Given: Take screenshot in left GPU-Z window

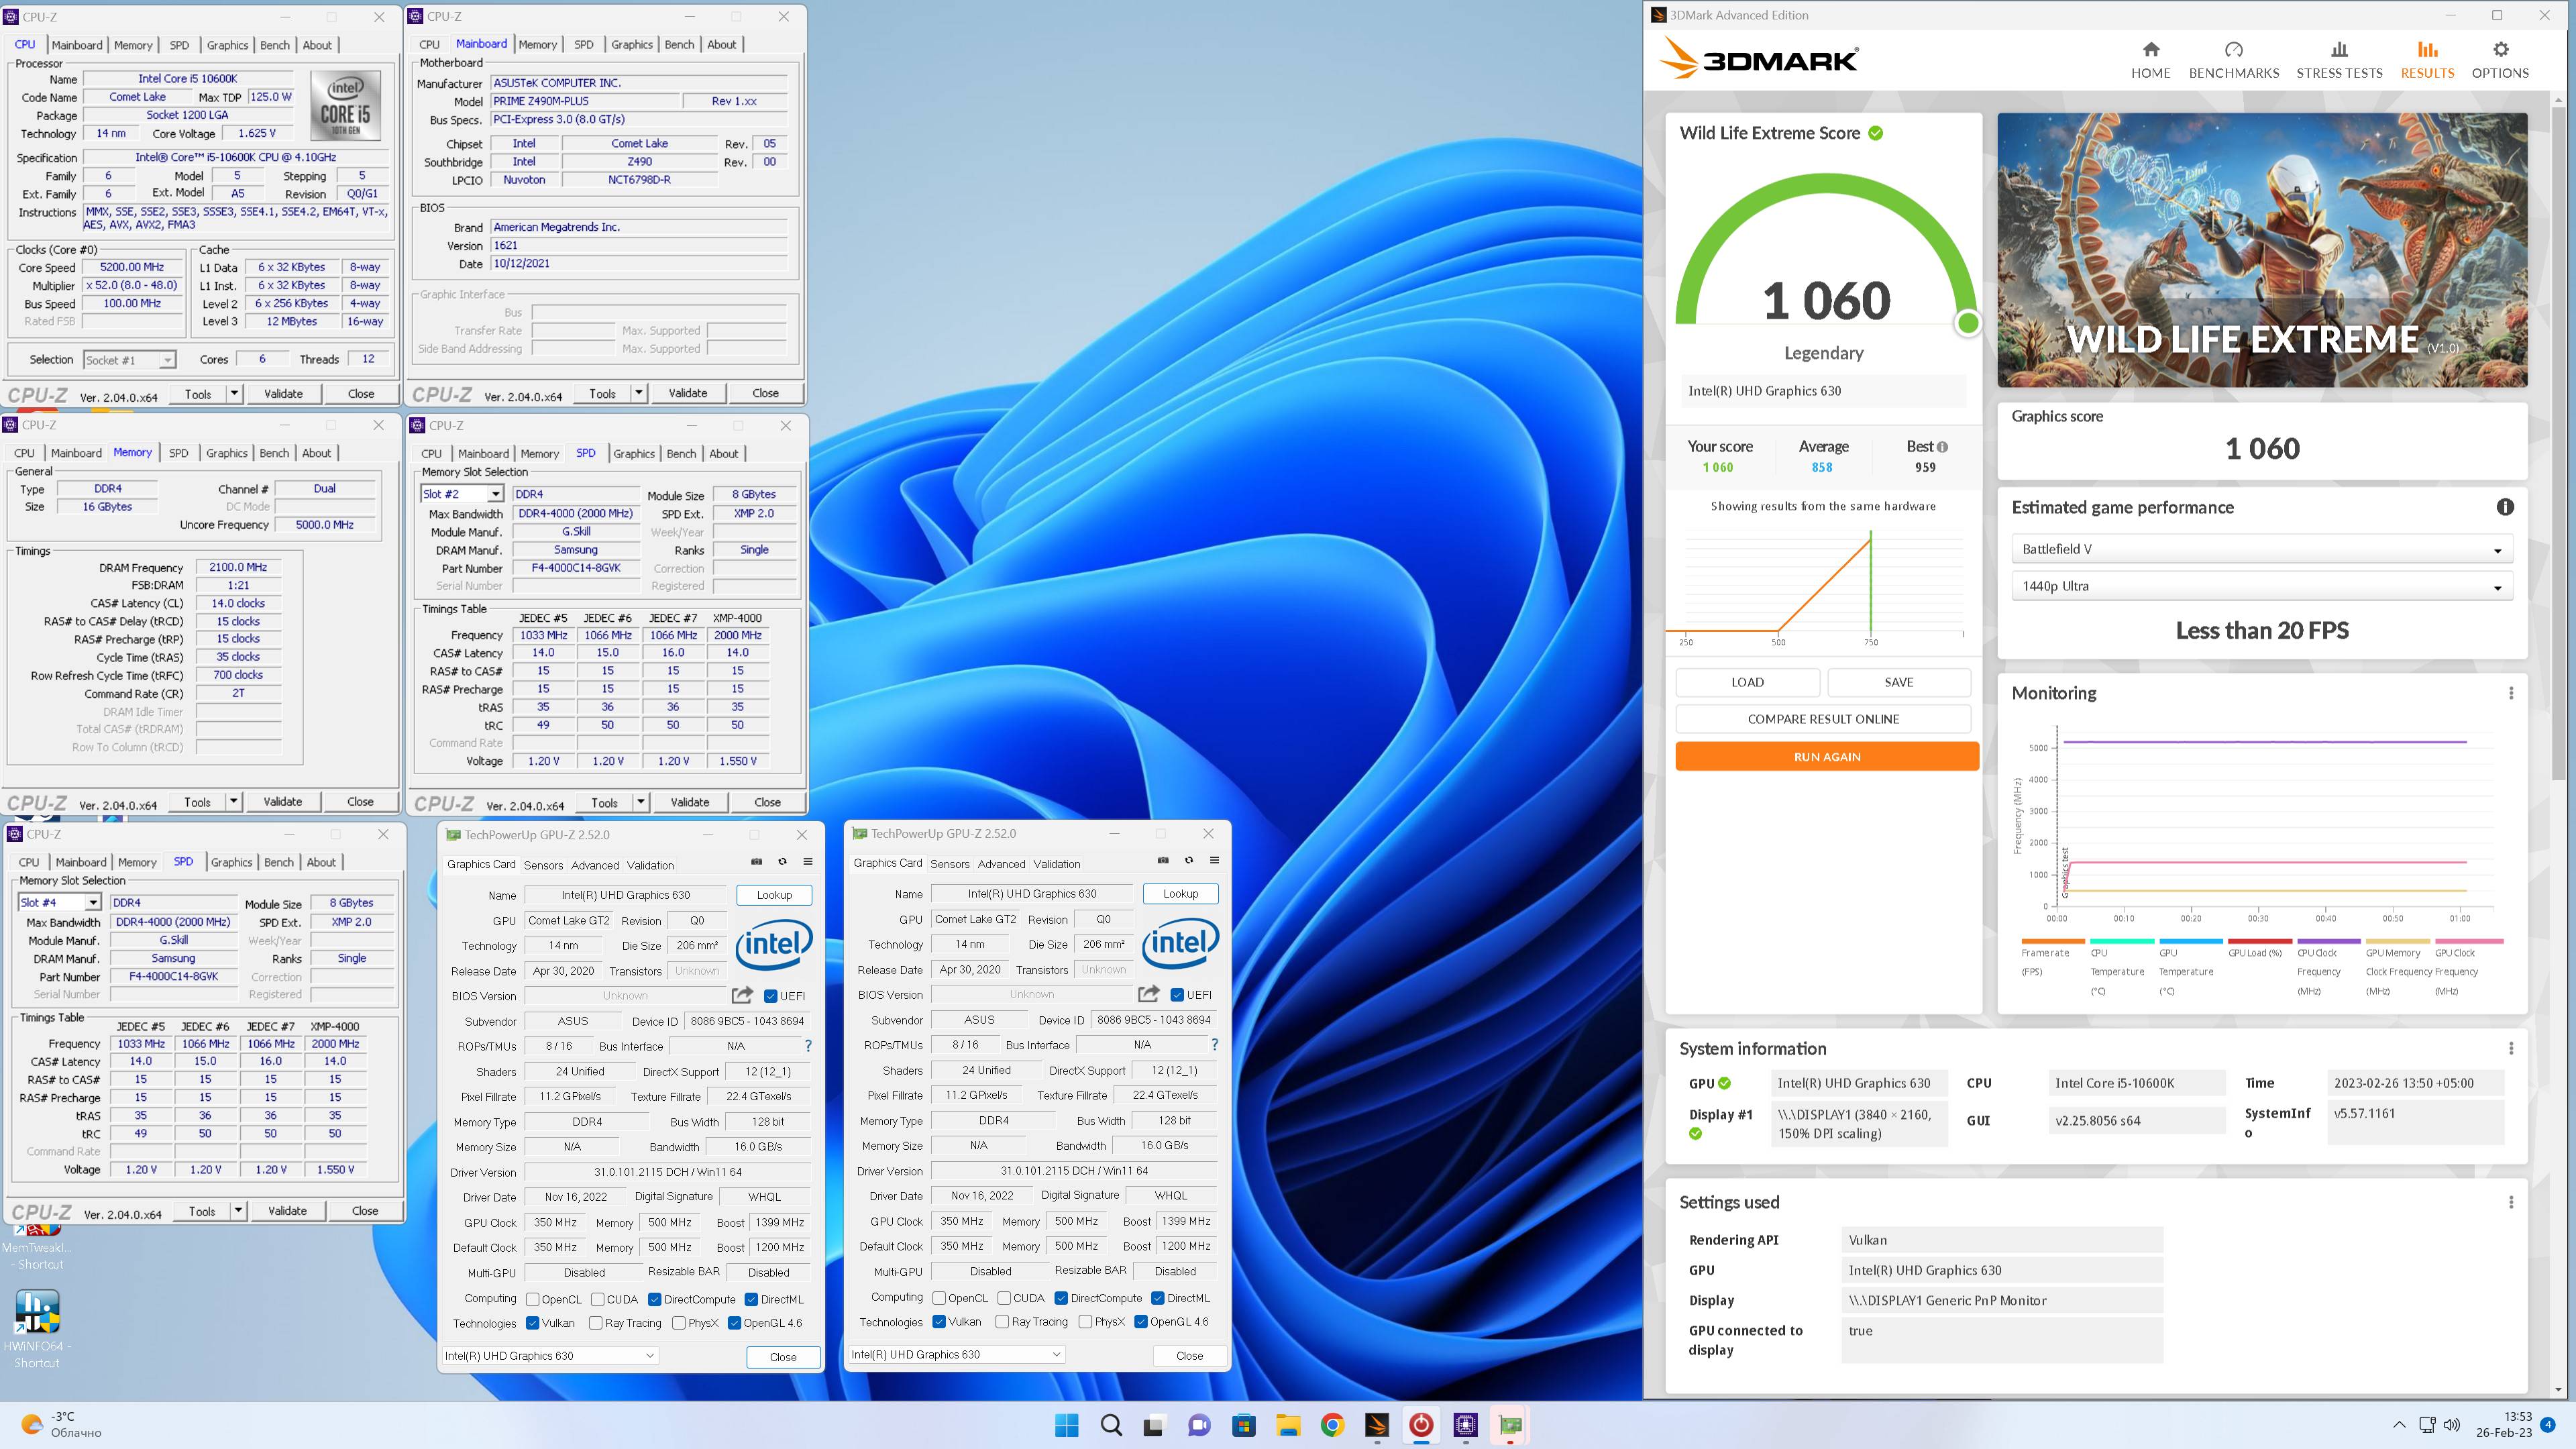Looking at the screenshot, I should pos(756,861).
